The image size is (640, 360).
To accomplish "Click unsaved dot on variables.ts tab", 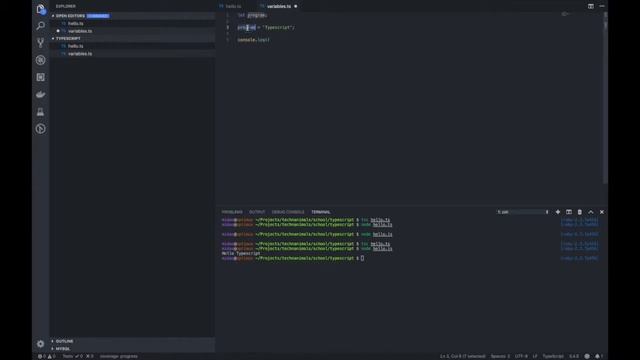I will (296, 6).
